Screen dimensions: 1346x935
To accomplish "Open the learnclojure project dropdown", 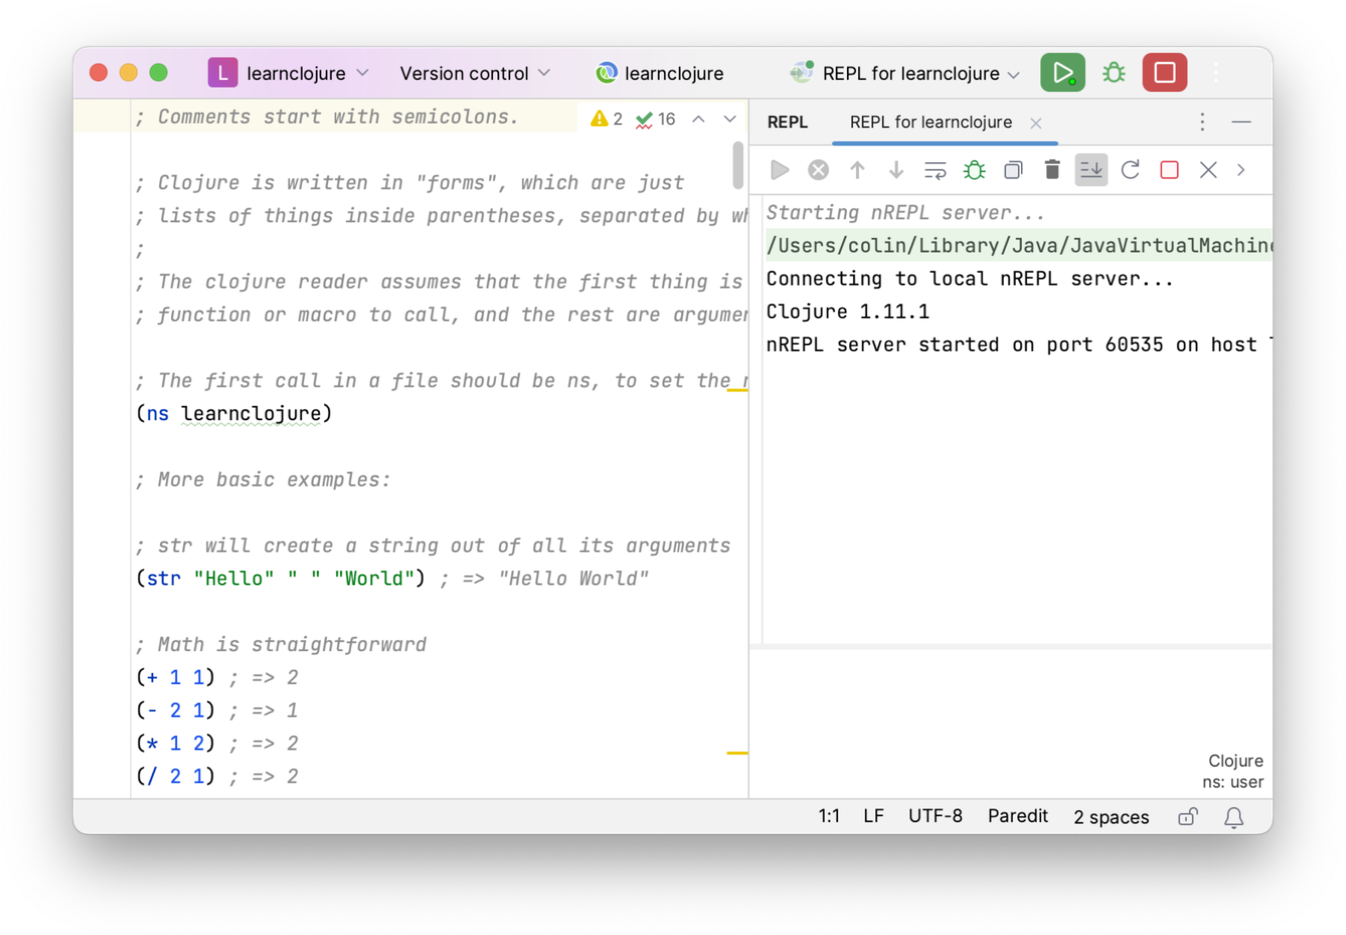I will coord(308,73).
